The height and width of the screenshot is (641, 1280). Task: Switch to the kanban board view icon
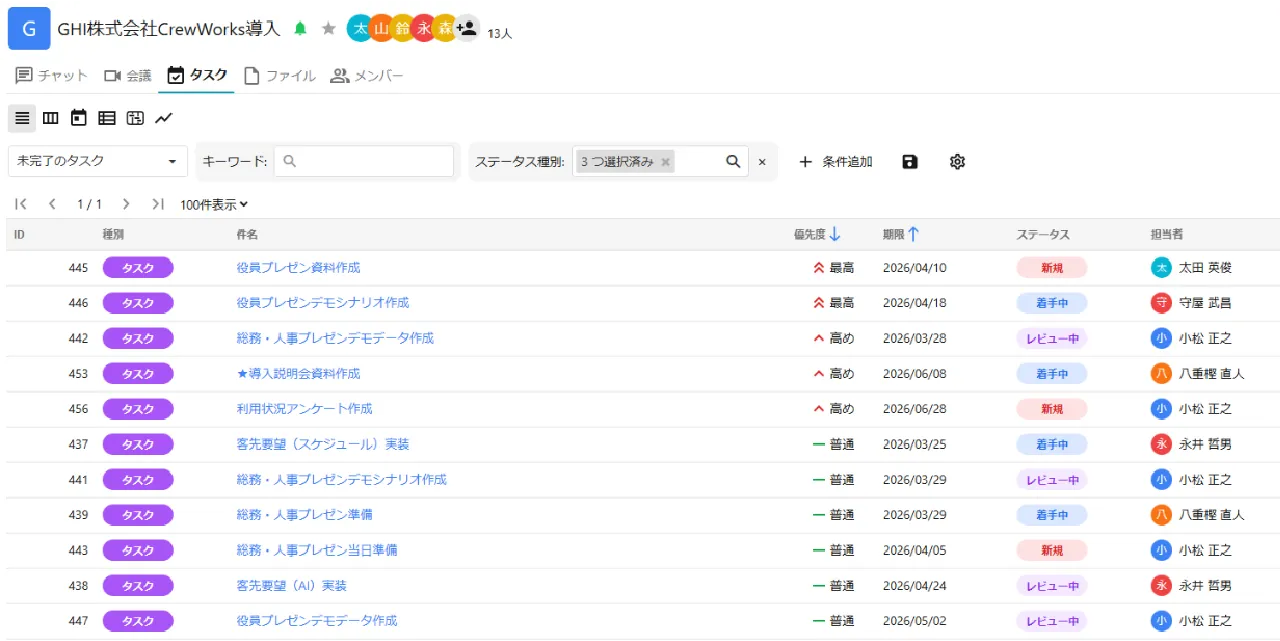[50, 118]
